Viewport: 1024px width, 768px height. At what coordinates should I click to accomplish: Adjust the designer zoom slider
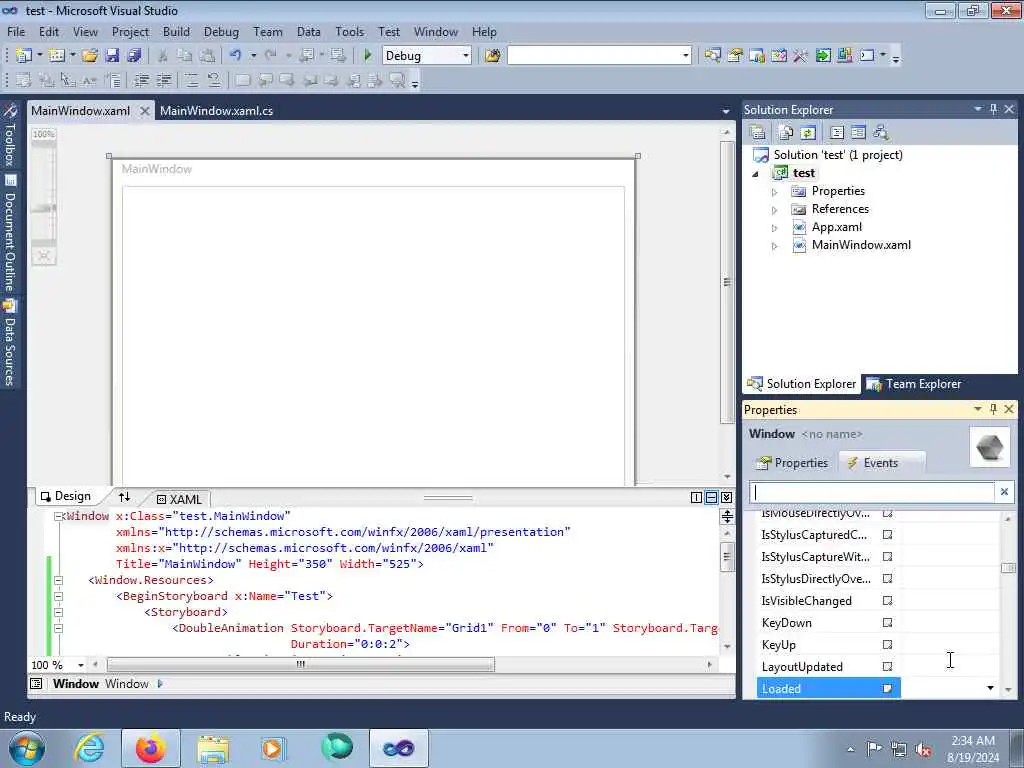pos(44,208)
